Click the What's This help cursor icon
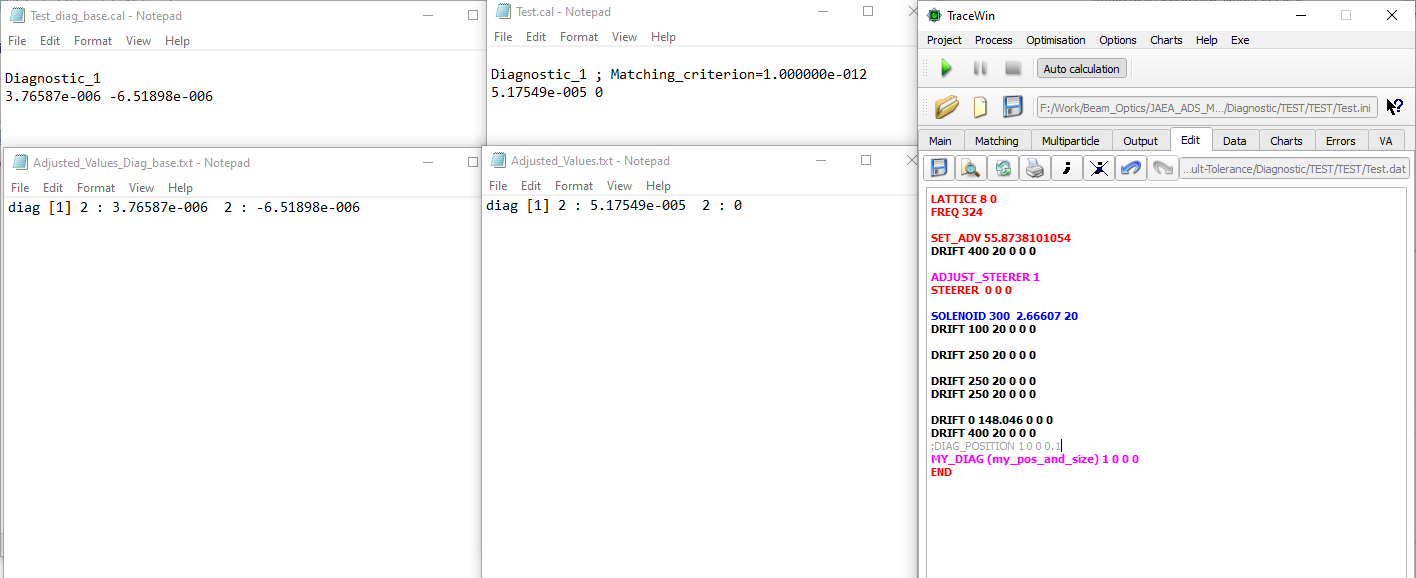The height and width of the screenshot is (578, 1416). pyautogui.click(x=1395, y=107)
